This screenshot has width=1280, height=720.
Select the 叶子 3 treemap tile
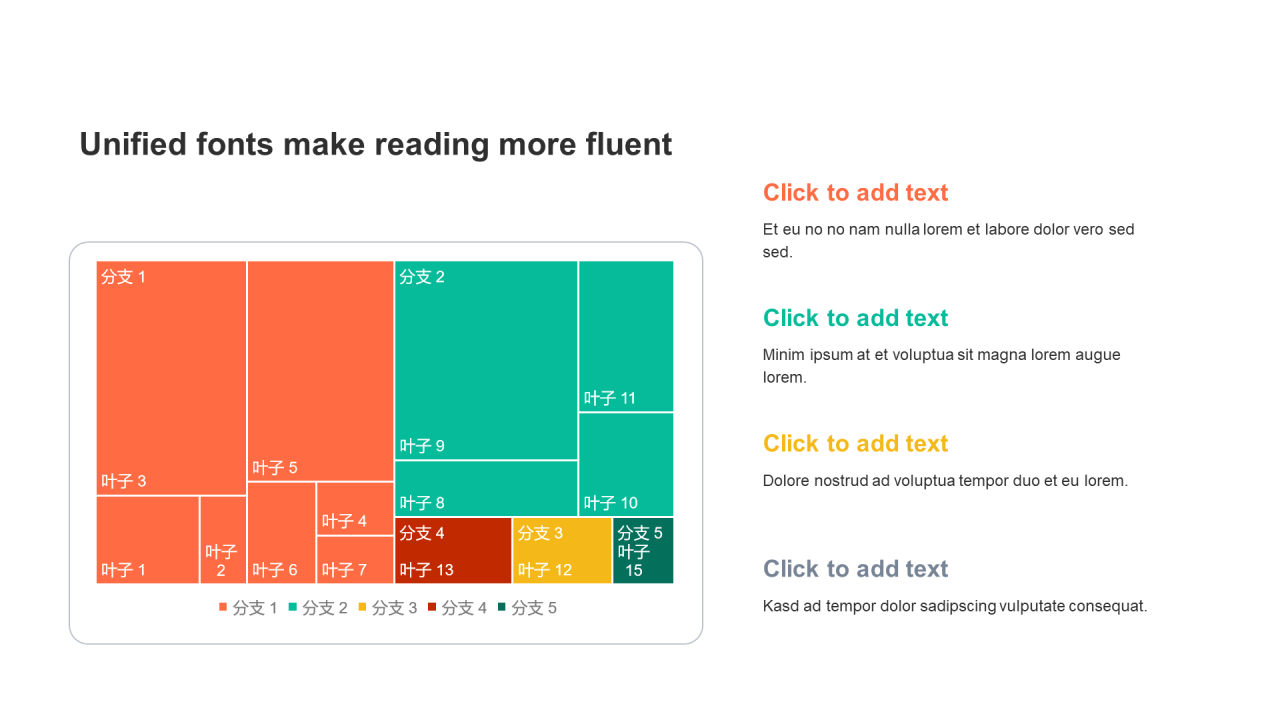[171, 378]
